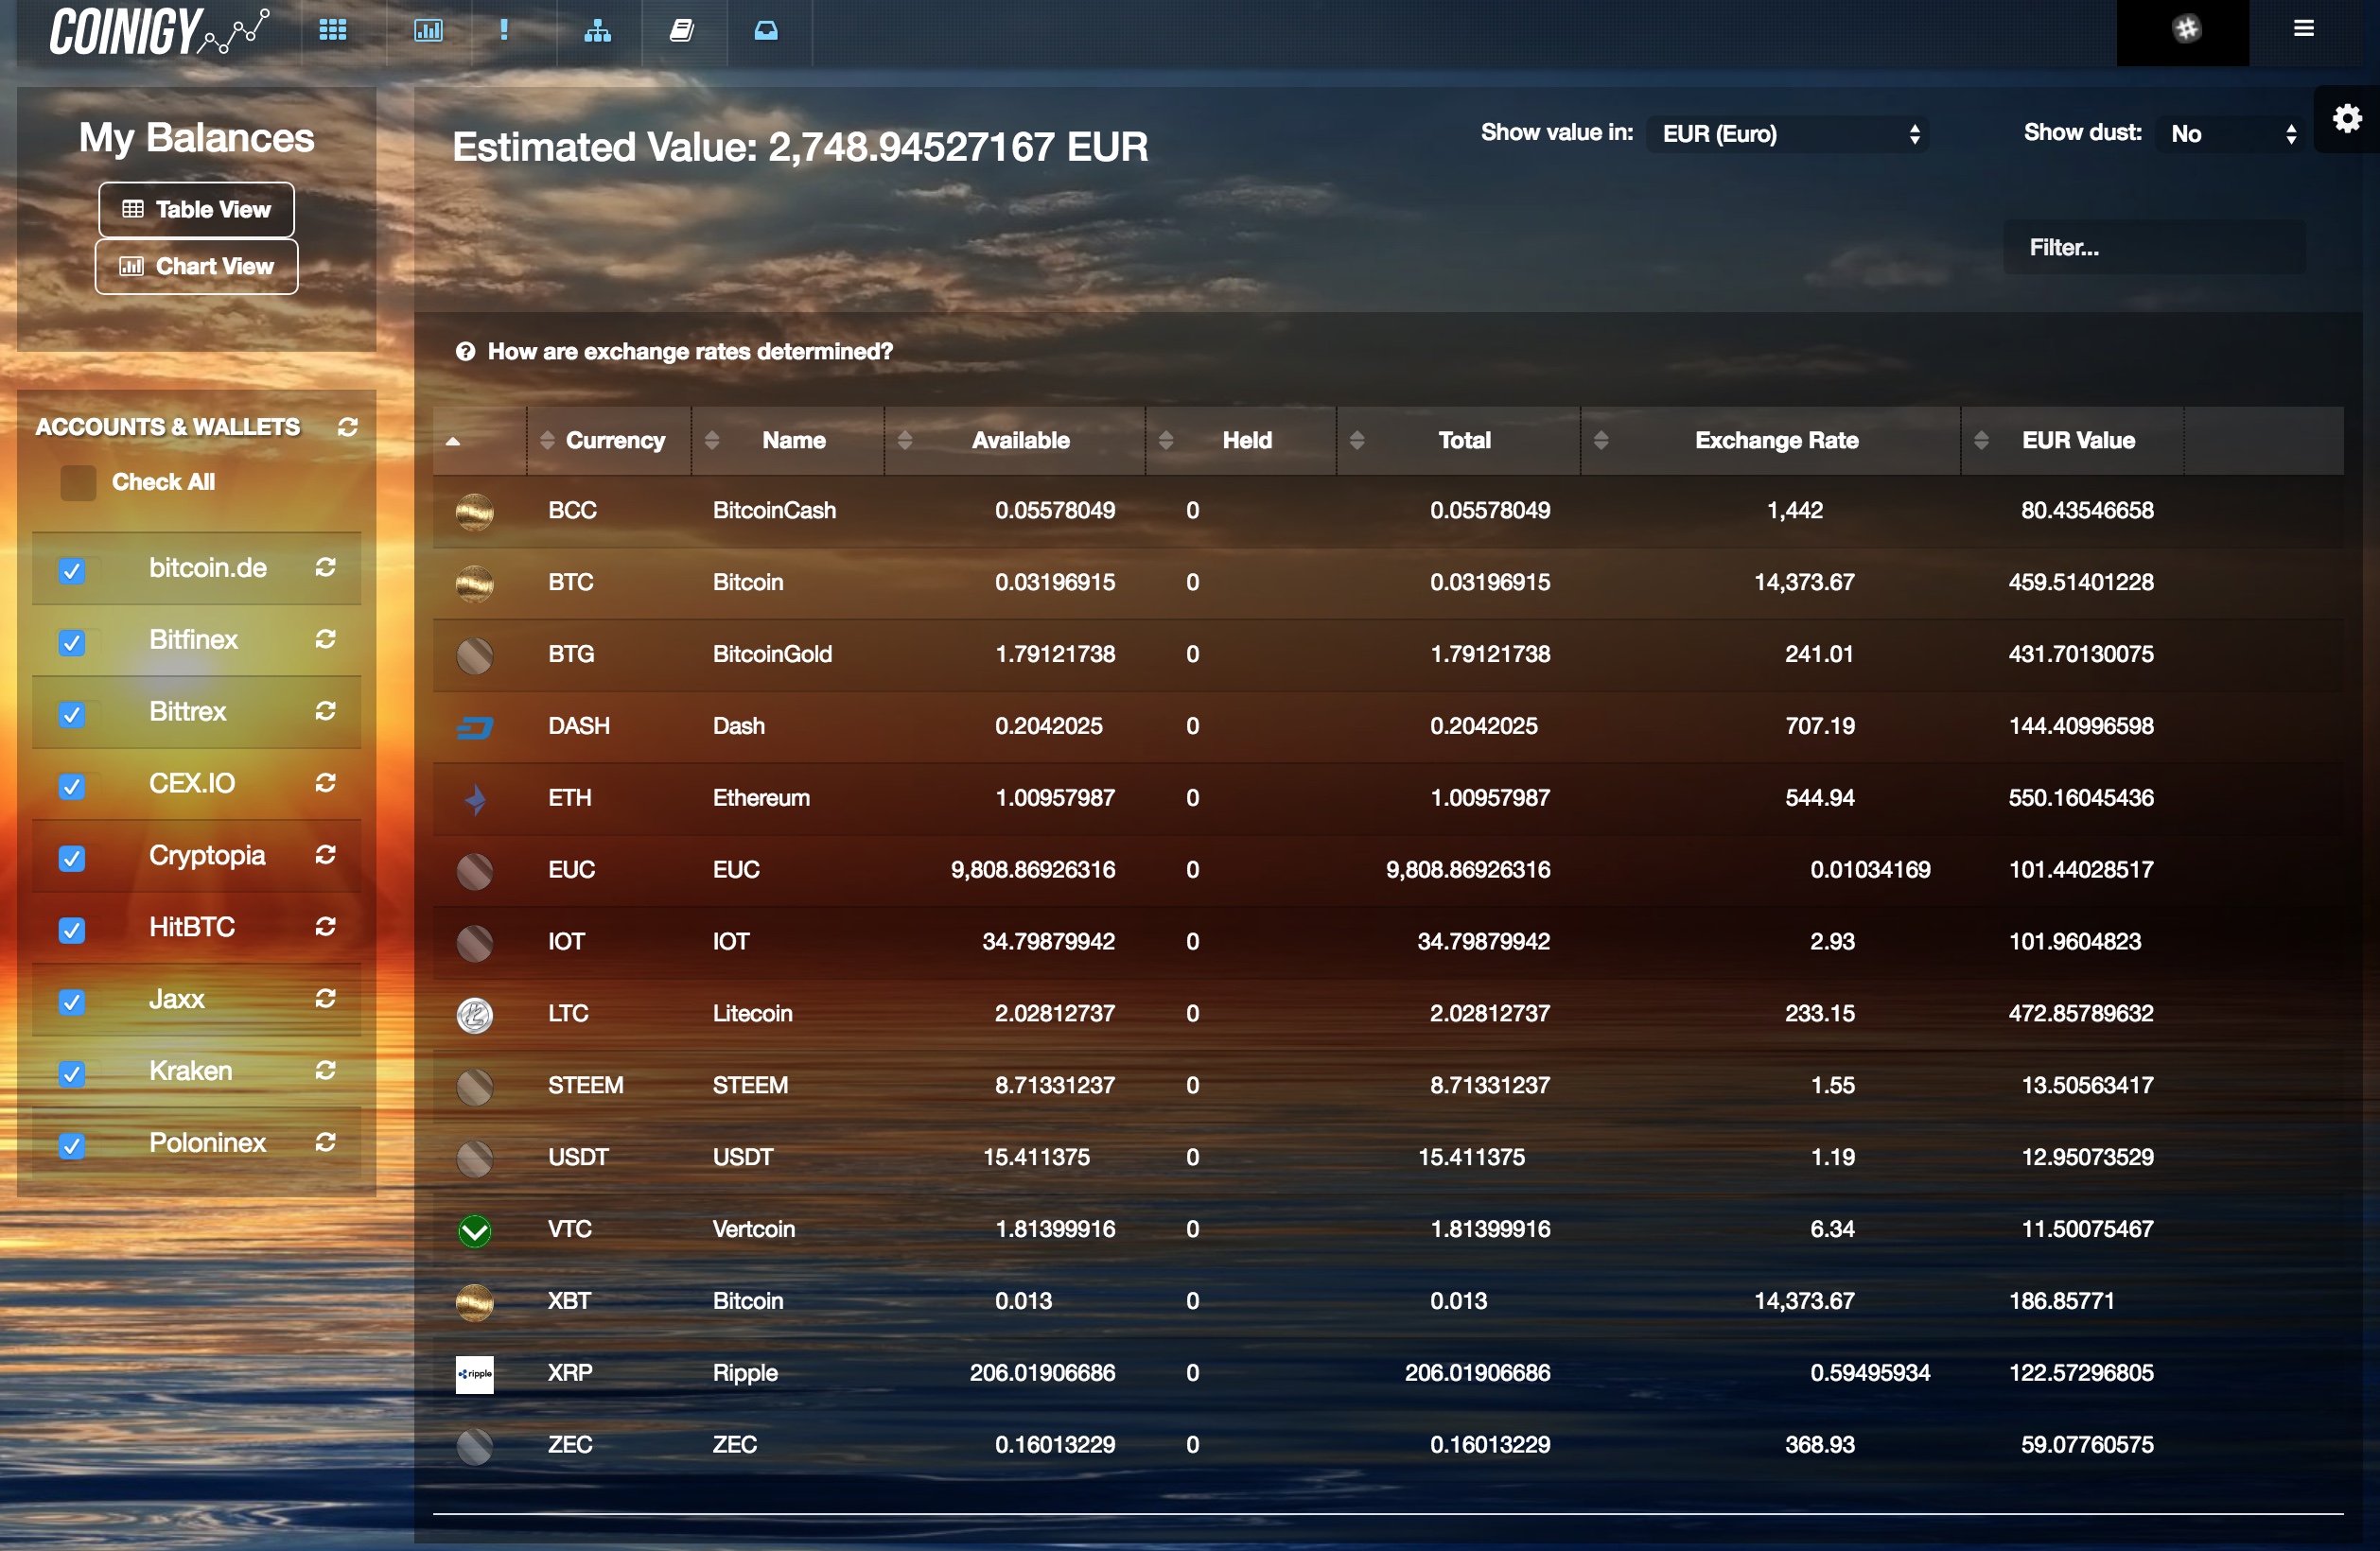Click the Ethereum coin icon
The image size is (2380, 1551).
point(475,799)
